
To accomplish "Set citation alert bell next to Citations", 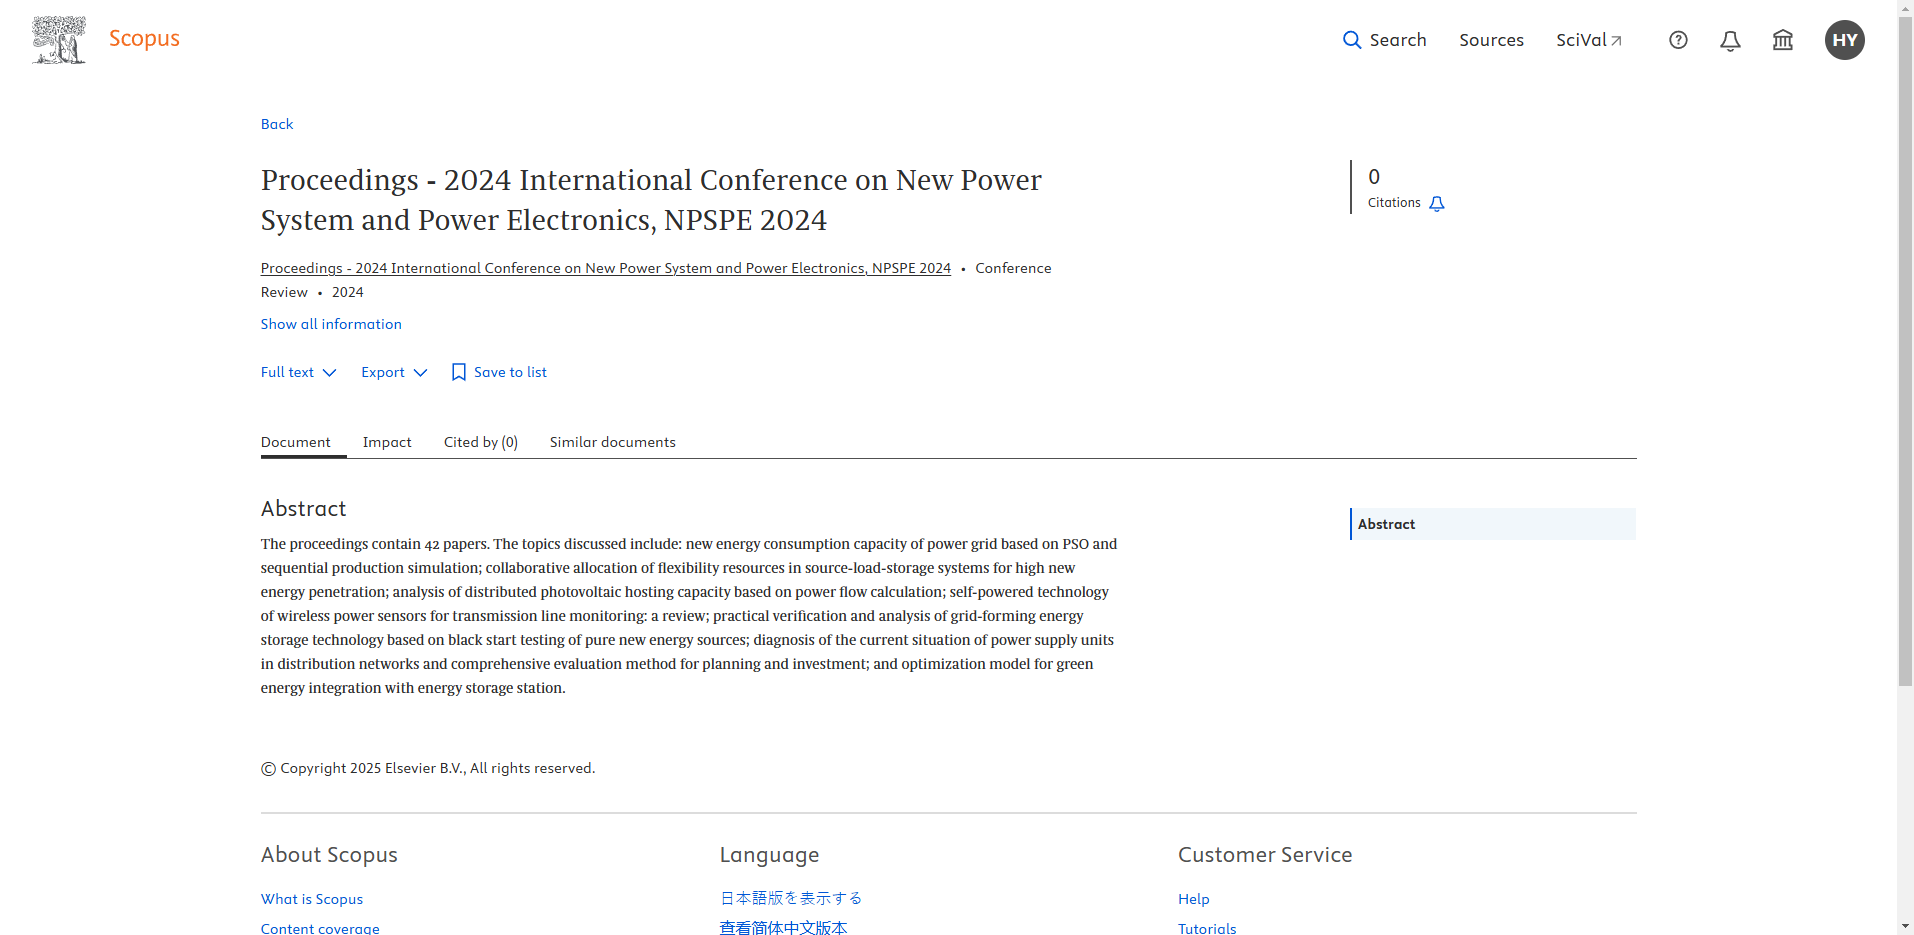I will point(1437,204).
